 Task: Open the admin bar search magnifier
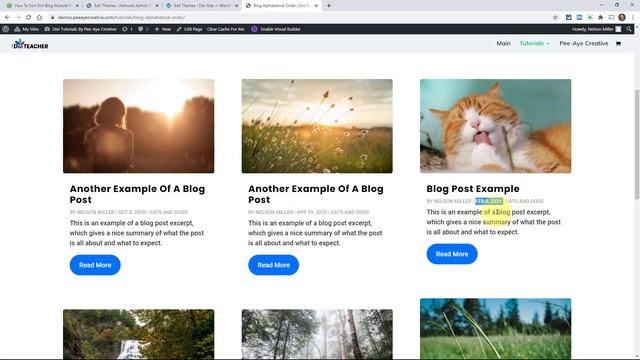[x=629, y=29]
